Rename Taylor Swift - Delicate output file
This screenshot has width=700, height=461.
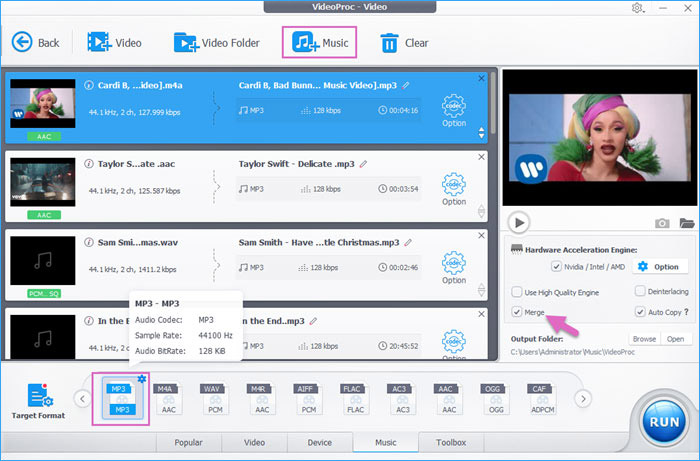[x=363, y=164]
